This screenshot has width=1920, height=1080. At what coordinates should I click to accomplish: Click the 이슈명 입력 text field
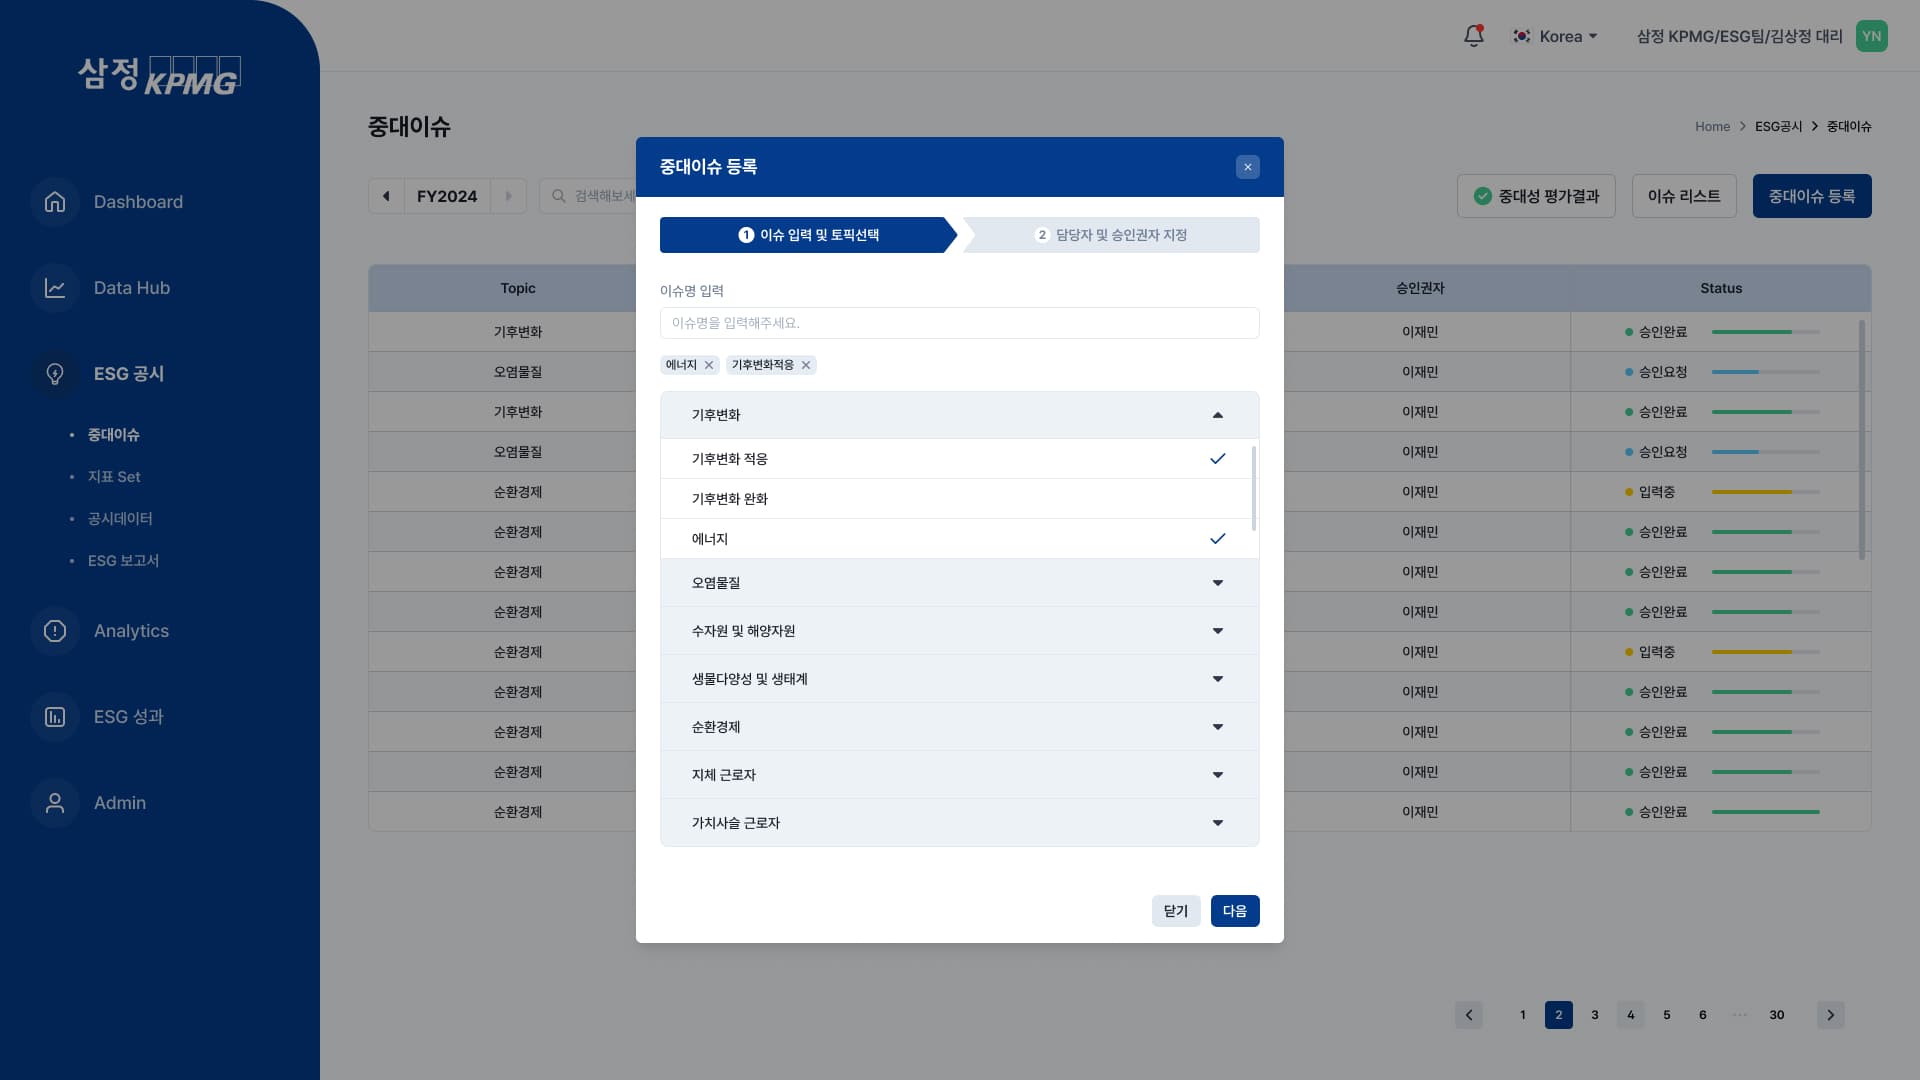[958, 323]
